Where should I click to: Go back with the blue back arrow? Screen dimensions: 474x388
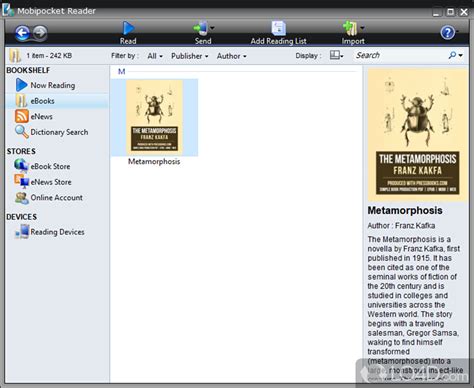point(22,33)
